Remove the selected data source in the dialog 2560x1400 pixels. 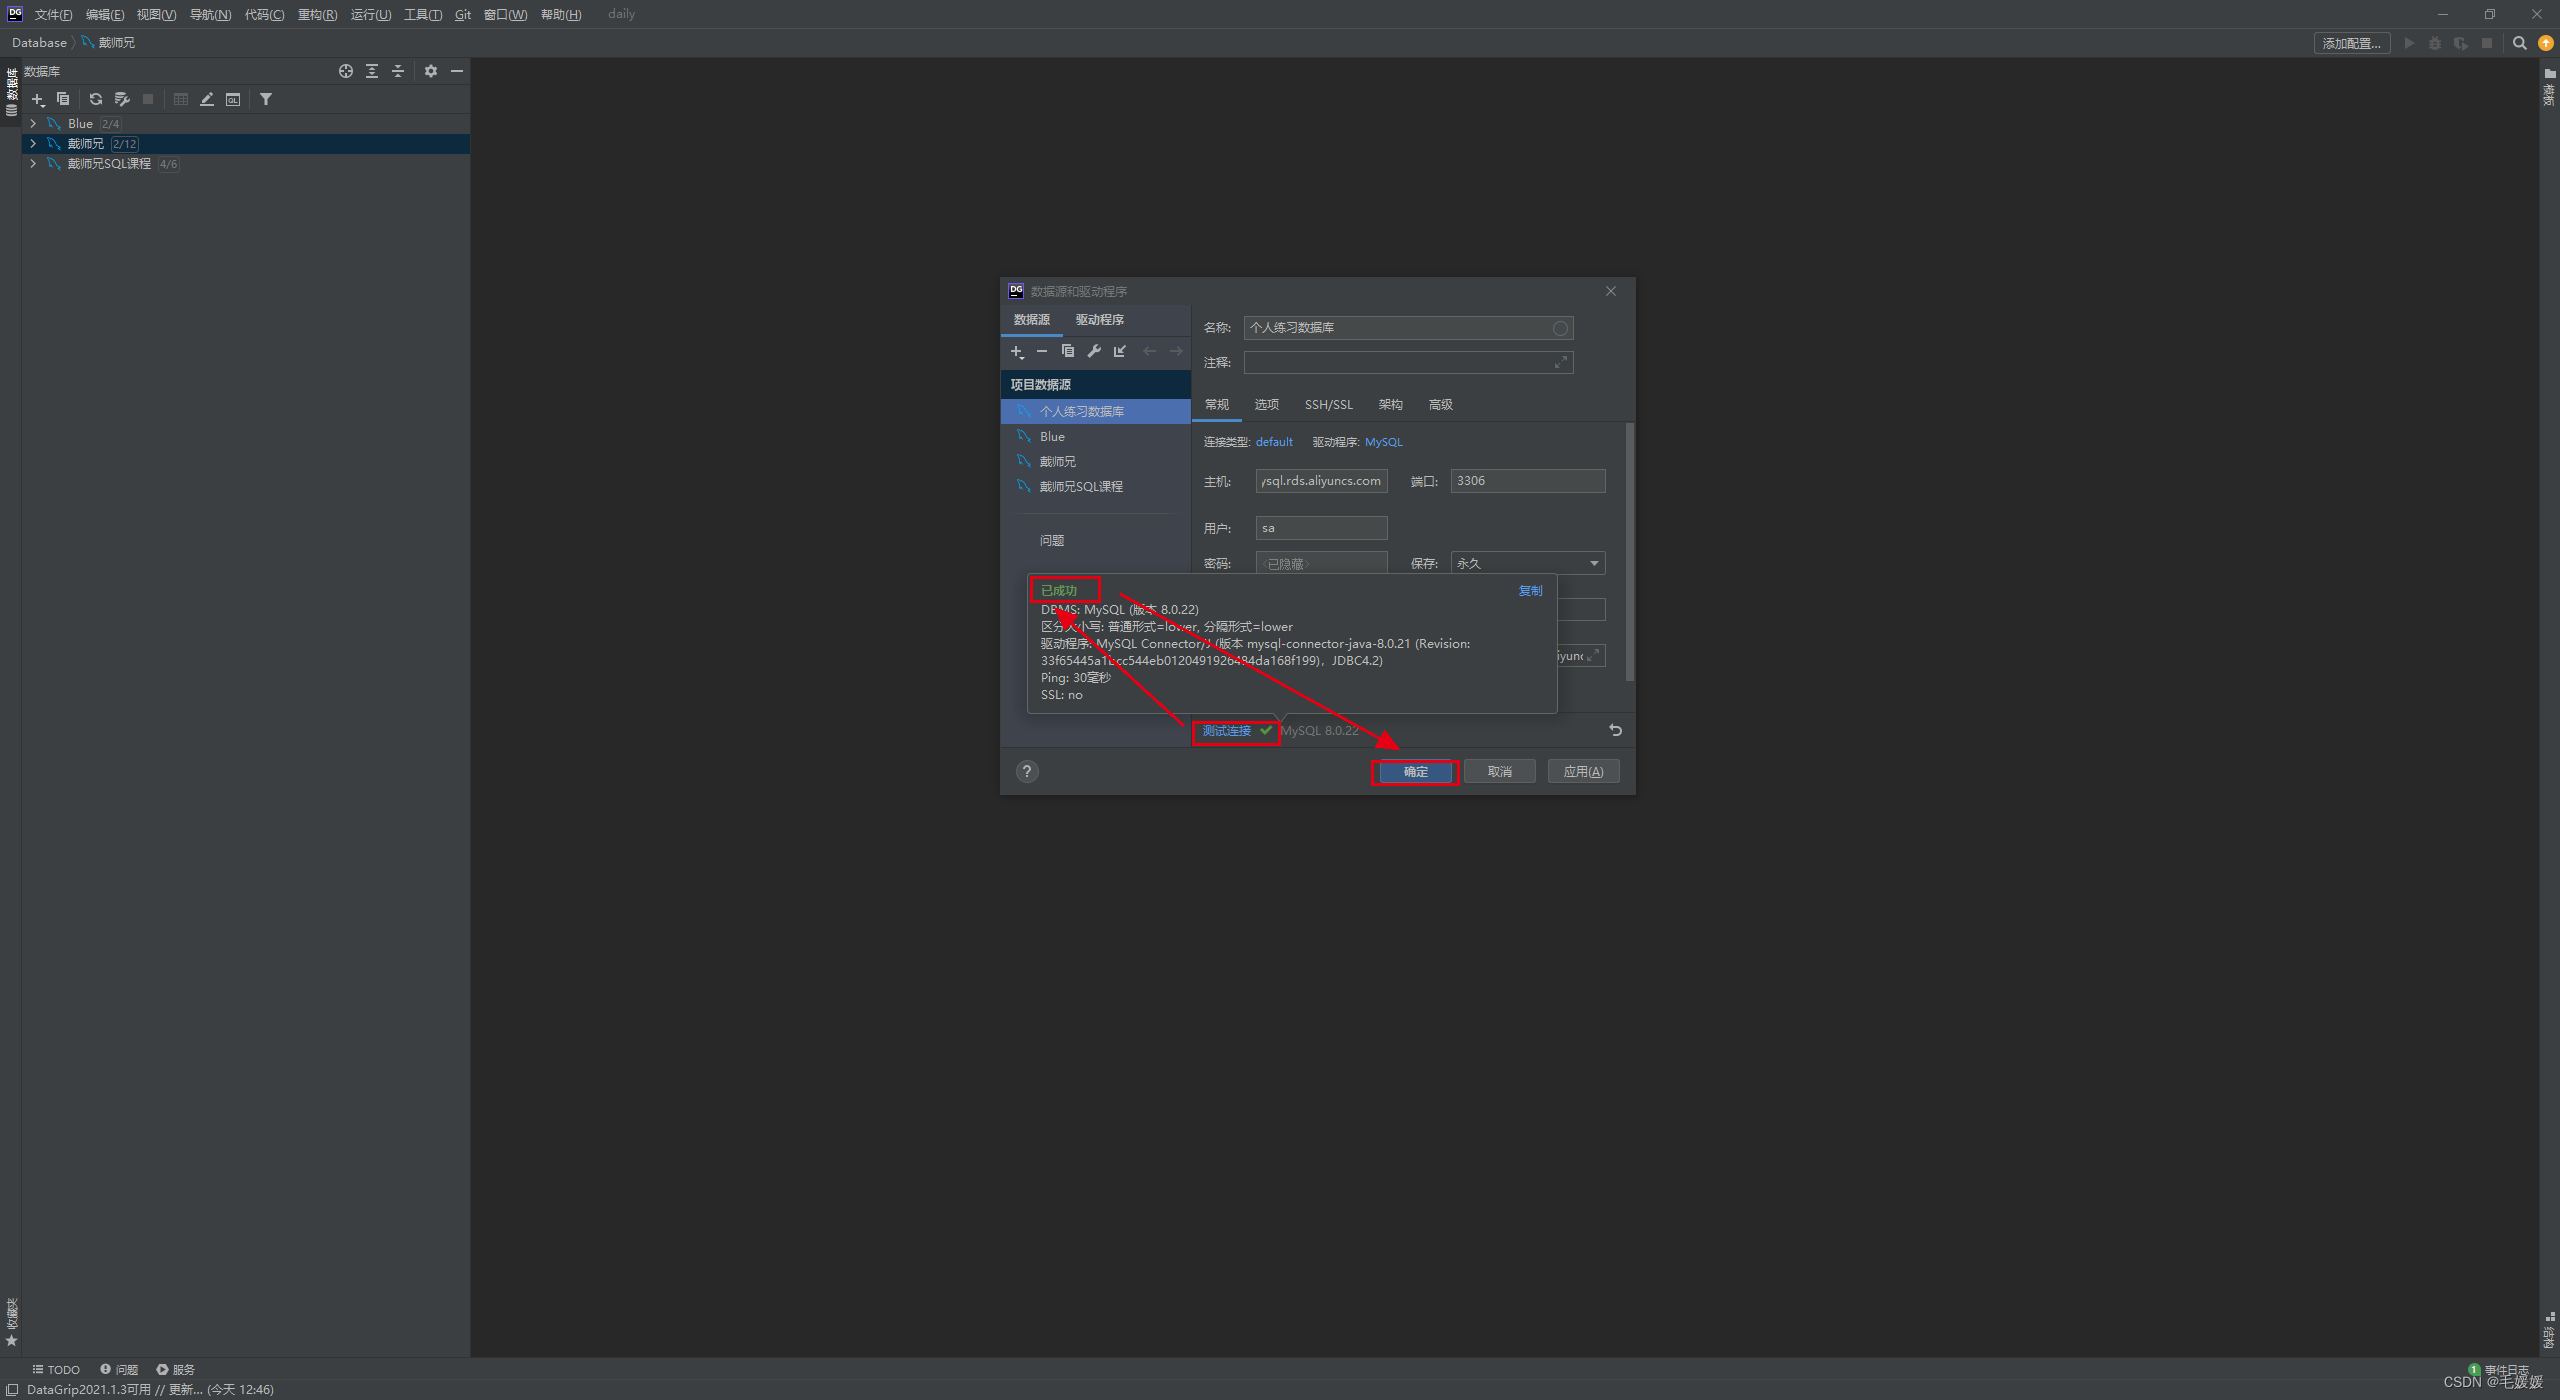[1042, 351]
